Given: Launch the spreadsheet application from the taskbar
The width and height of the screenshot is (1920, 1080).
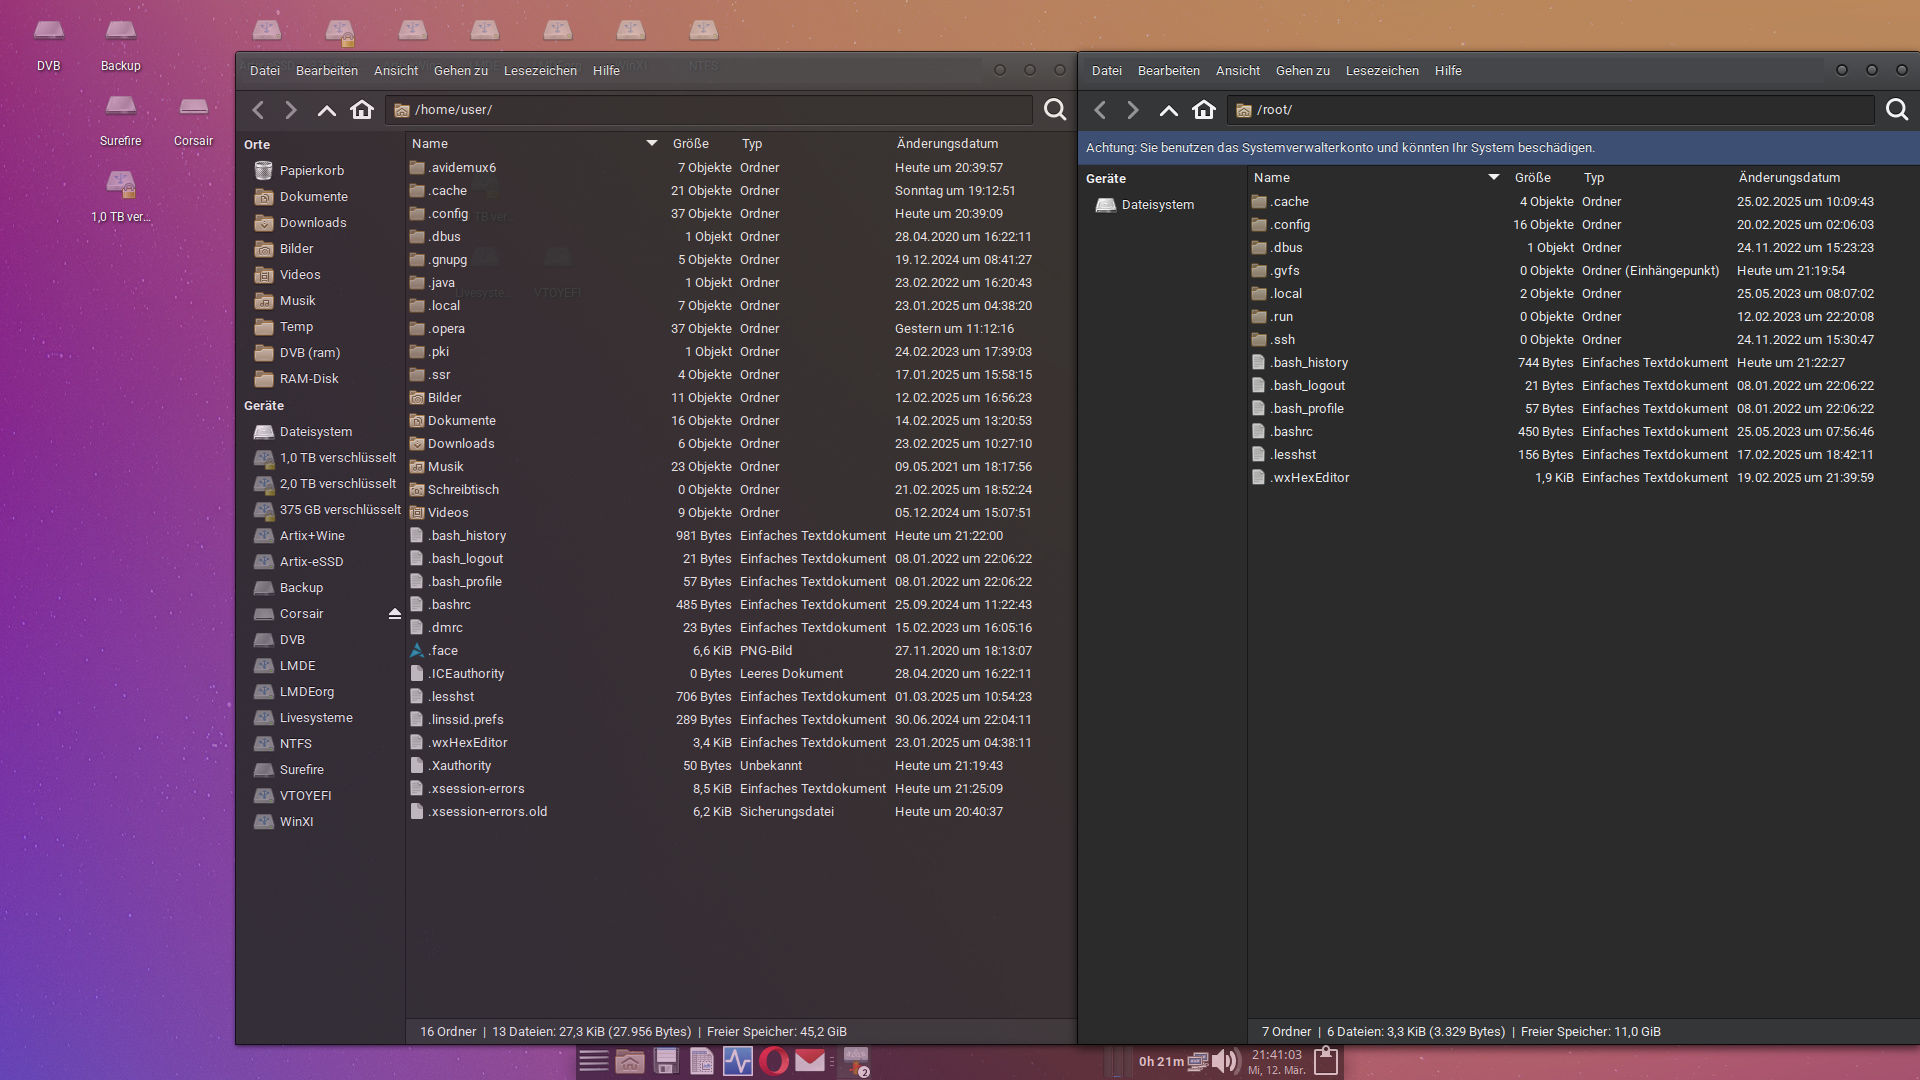Looking at the screenshot, I should (x=702, y=1062).
